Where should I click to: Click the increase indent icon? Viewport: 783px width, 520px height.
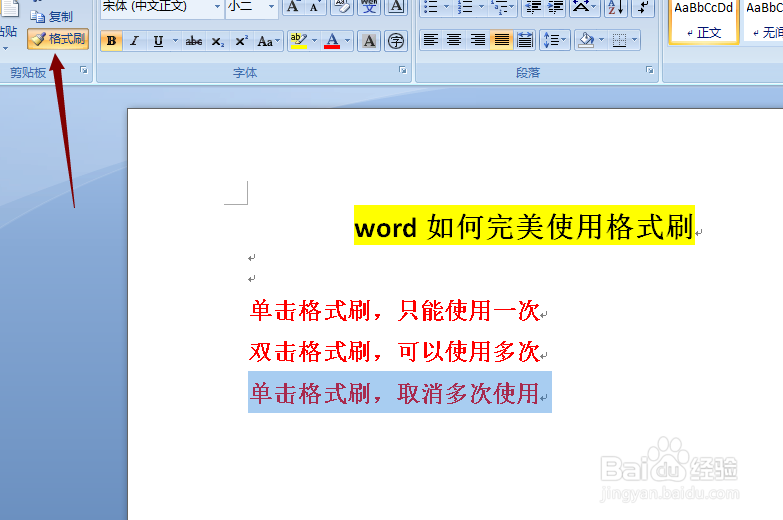pyautogui.click(x=555, y=7)
